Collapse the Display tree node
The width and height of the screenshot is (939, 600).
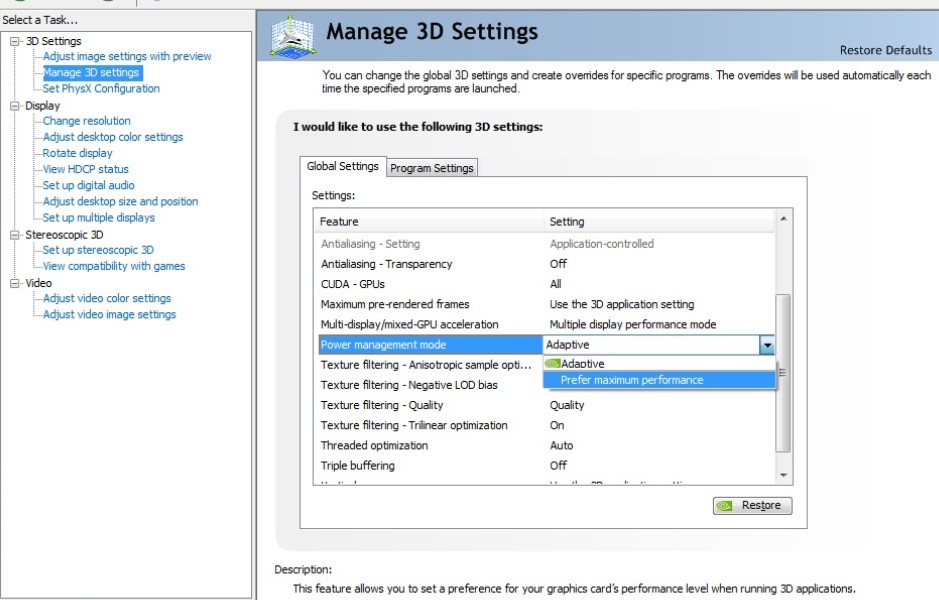[x=15, y=105]
